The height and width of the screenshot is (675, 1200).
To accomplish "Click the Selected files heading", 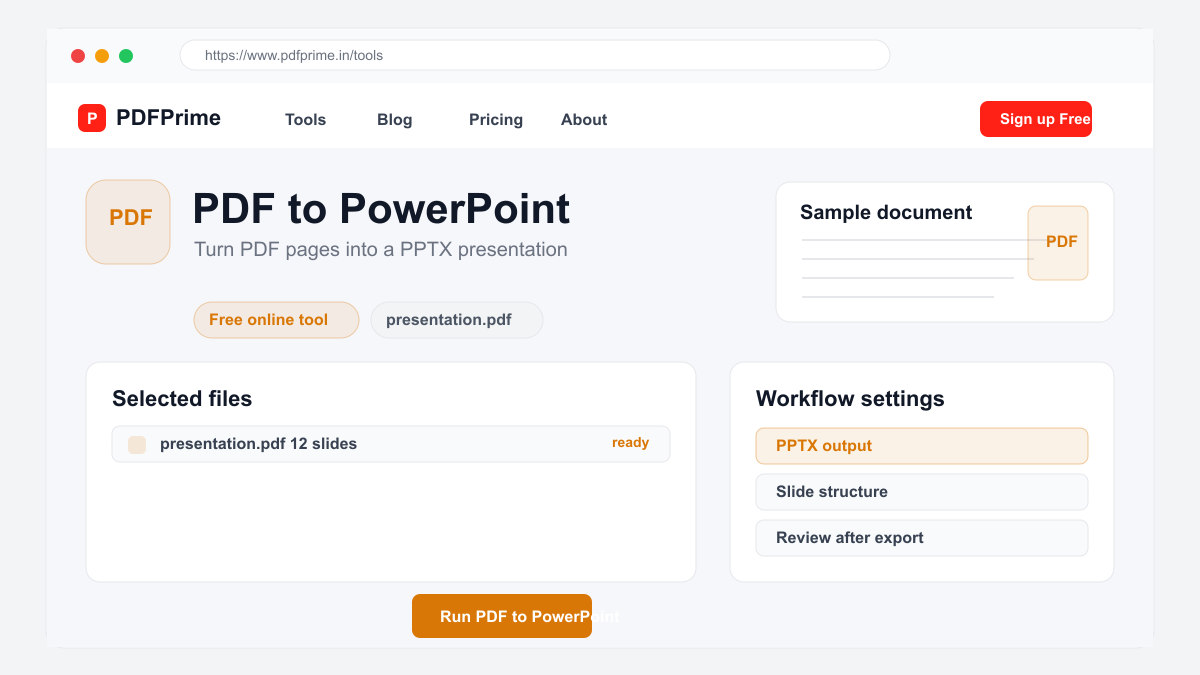I will (182, 399).
